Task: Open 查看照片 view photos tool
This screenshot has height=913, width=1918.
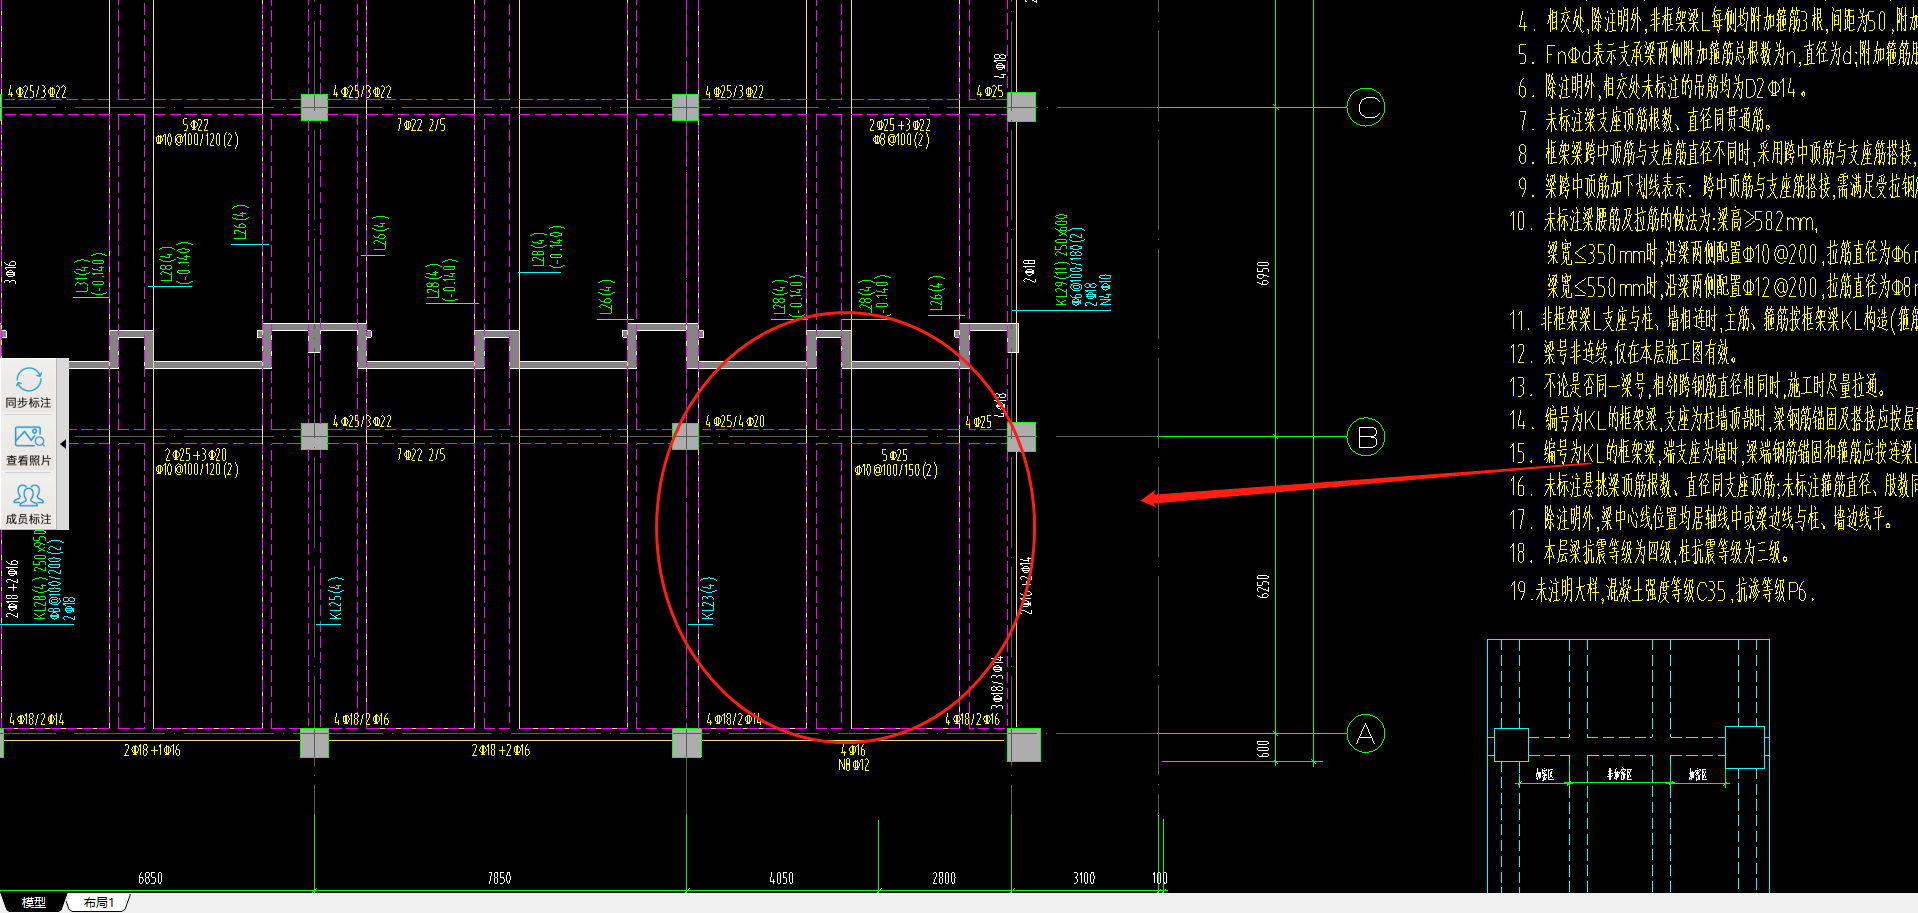Action: [28, 445]
